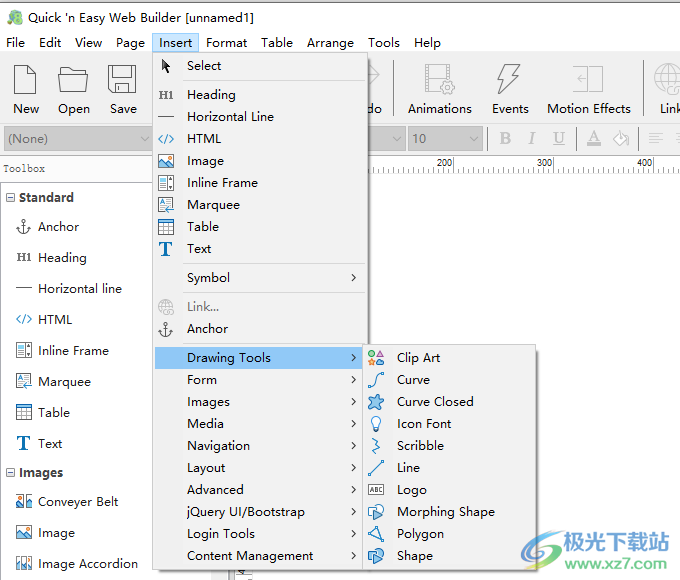Image resolution: width=680 pixels, height=580 pixels.
Task: Toggle Bold formatting button
Action: click(x=505, y=138)
